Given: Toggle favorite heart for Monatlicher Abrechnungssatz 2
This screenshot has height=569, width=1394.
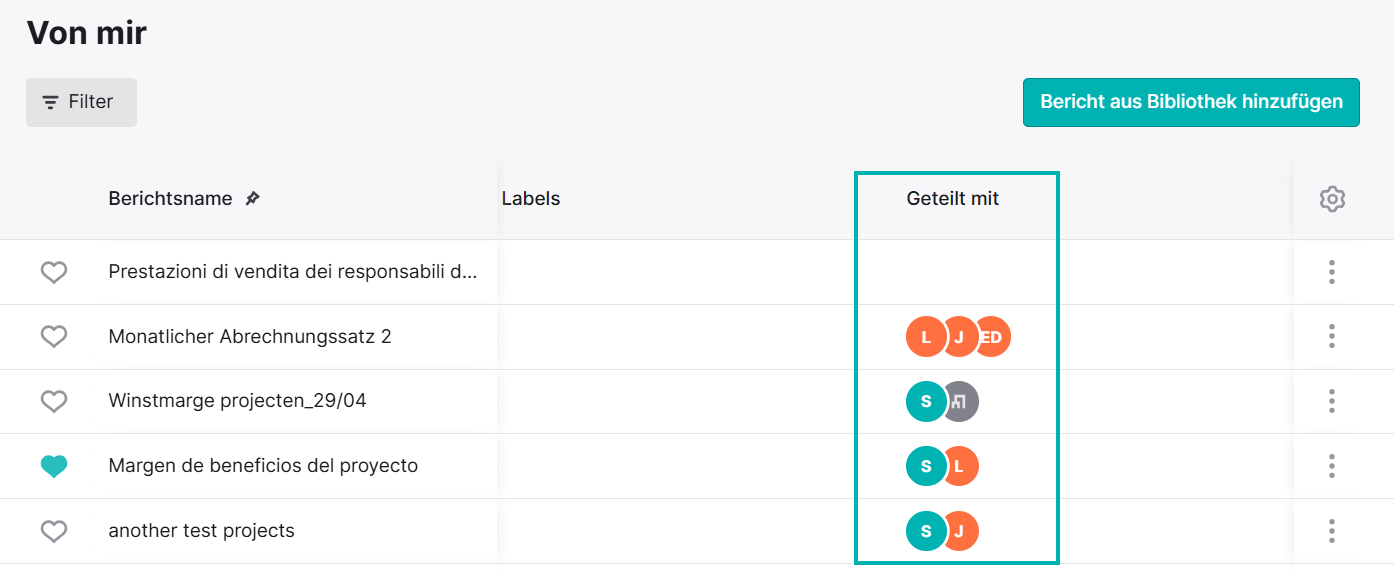Looking at the screenshot, I should pos(54,337).
